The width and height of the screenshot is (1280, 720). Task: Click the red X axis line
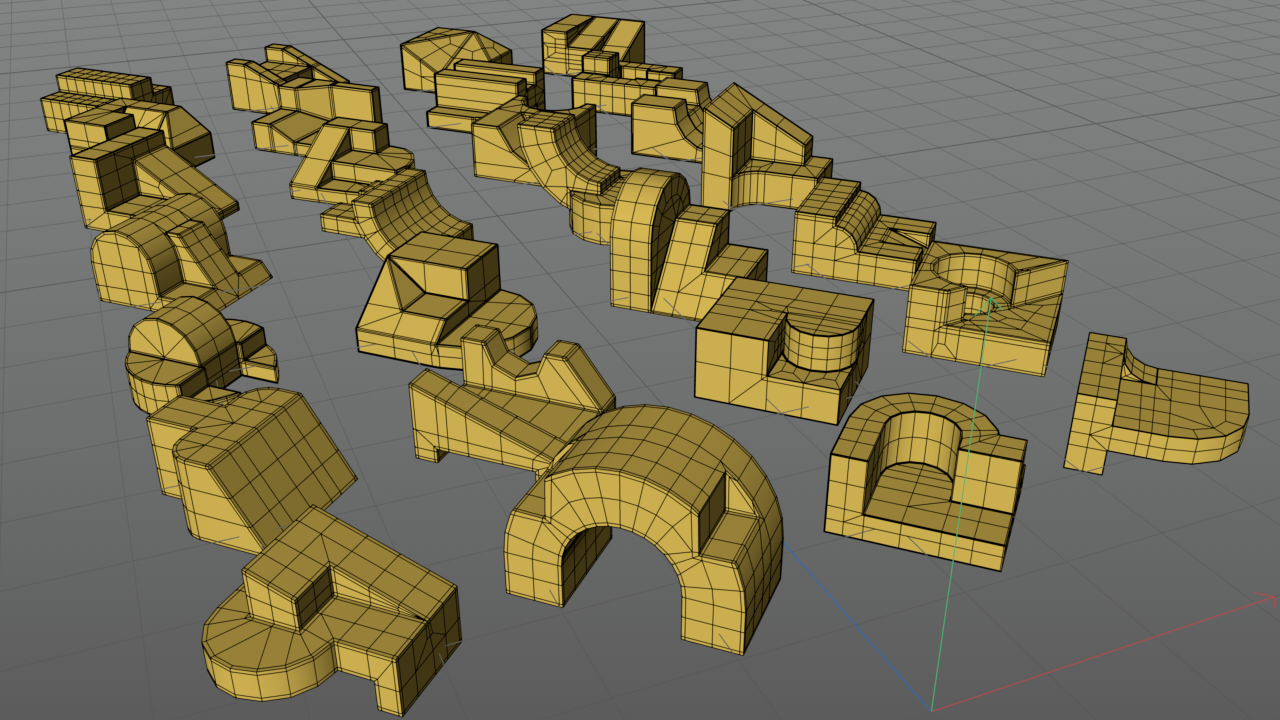[1105, 652]
